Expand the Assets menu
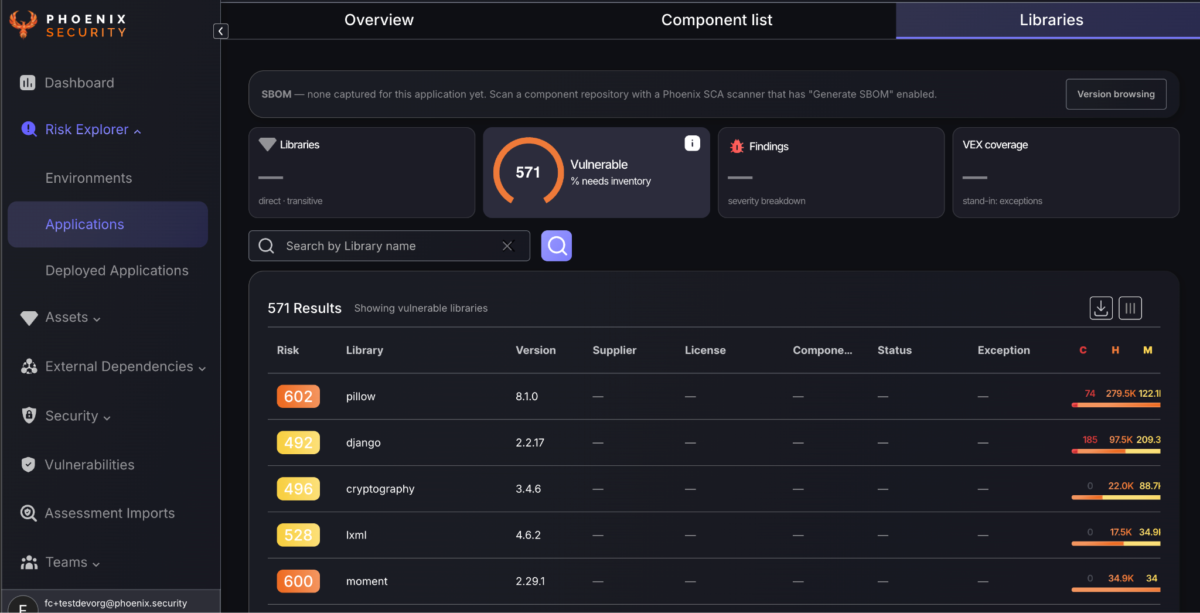The image size is (1200, 613). (x=97, y=318)
